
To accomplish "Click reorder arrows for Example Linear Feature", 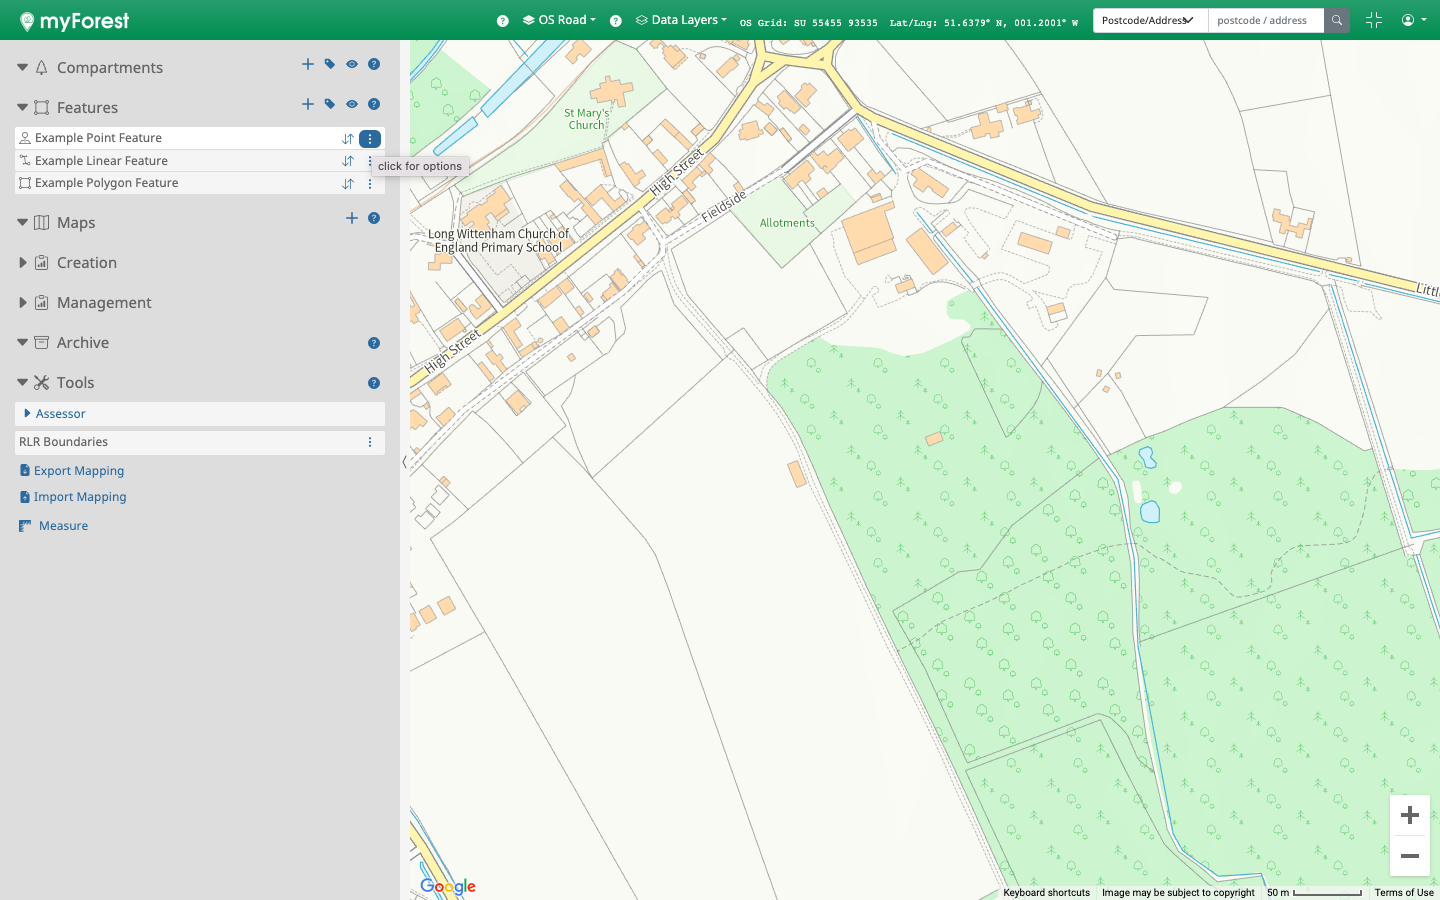I will [x=348, y=161].
